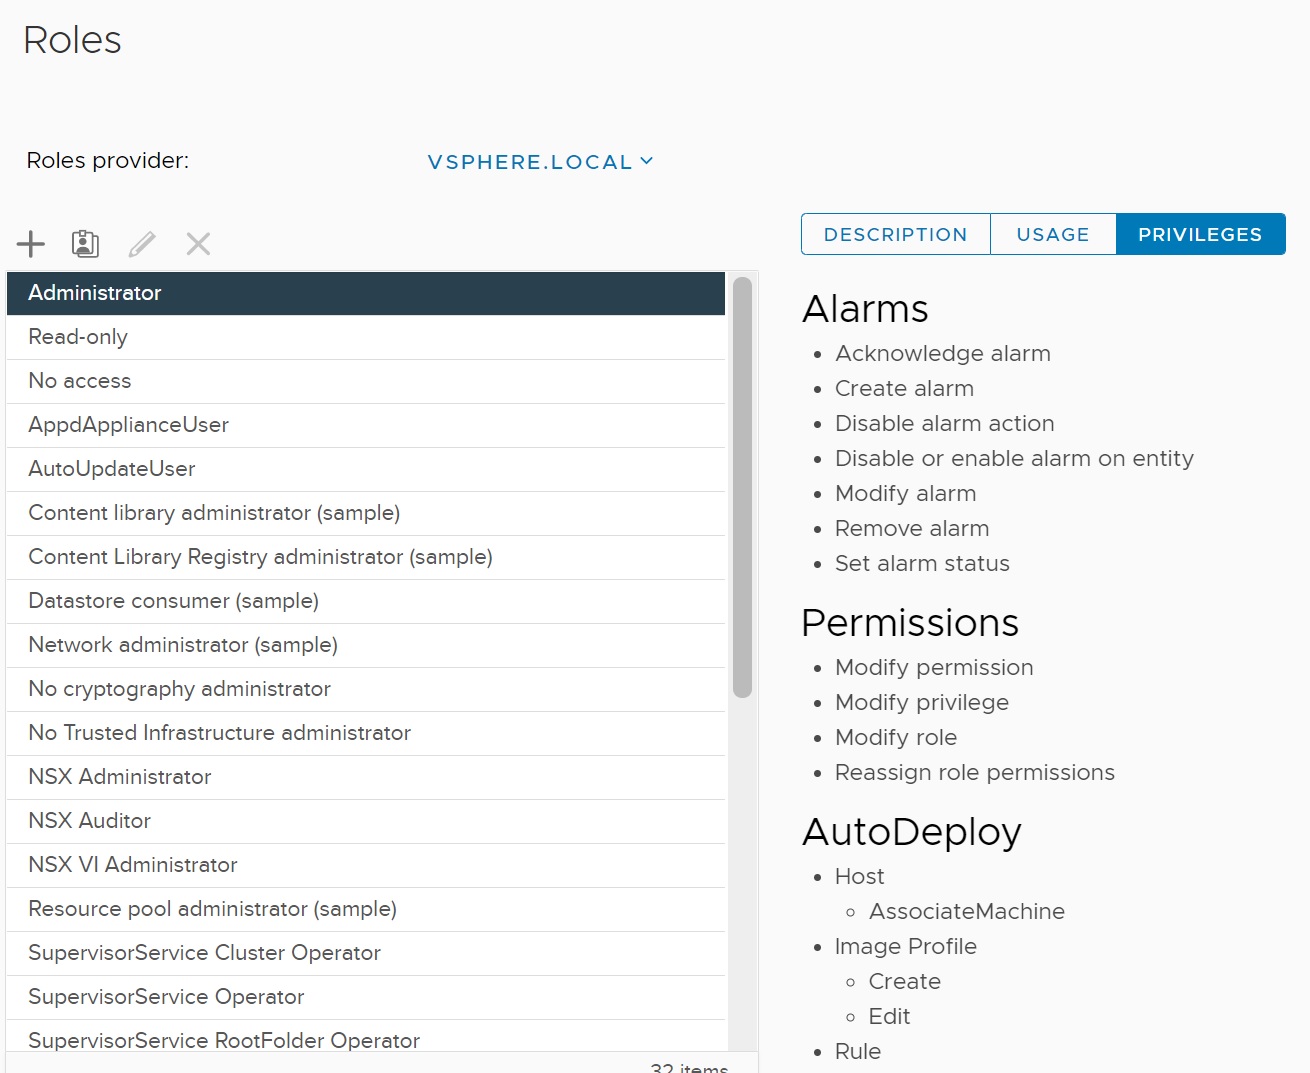The height and width of the screenshot is (1073, 1310).
Task: Select the Read-only role
Action: point(366,337)
